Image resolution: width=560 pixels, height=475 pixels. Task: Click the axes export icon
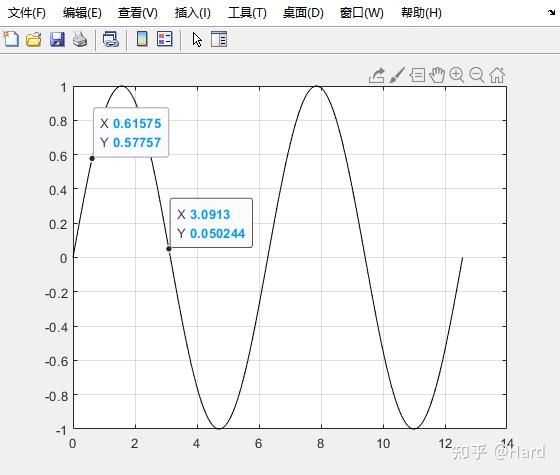376,76
